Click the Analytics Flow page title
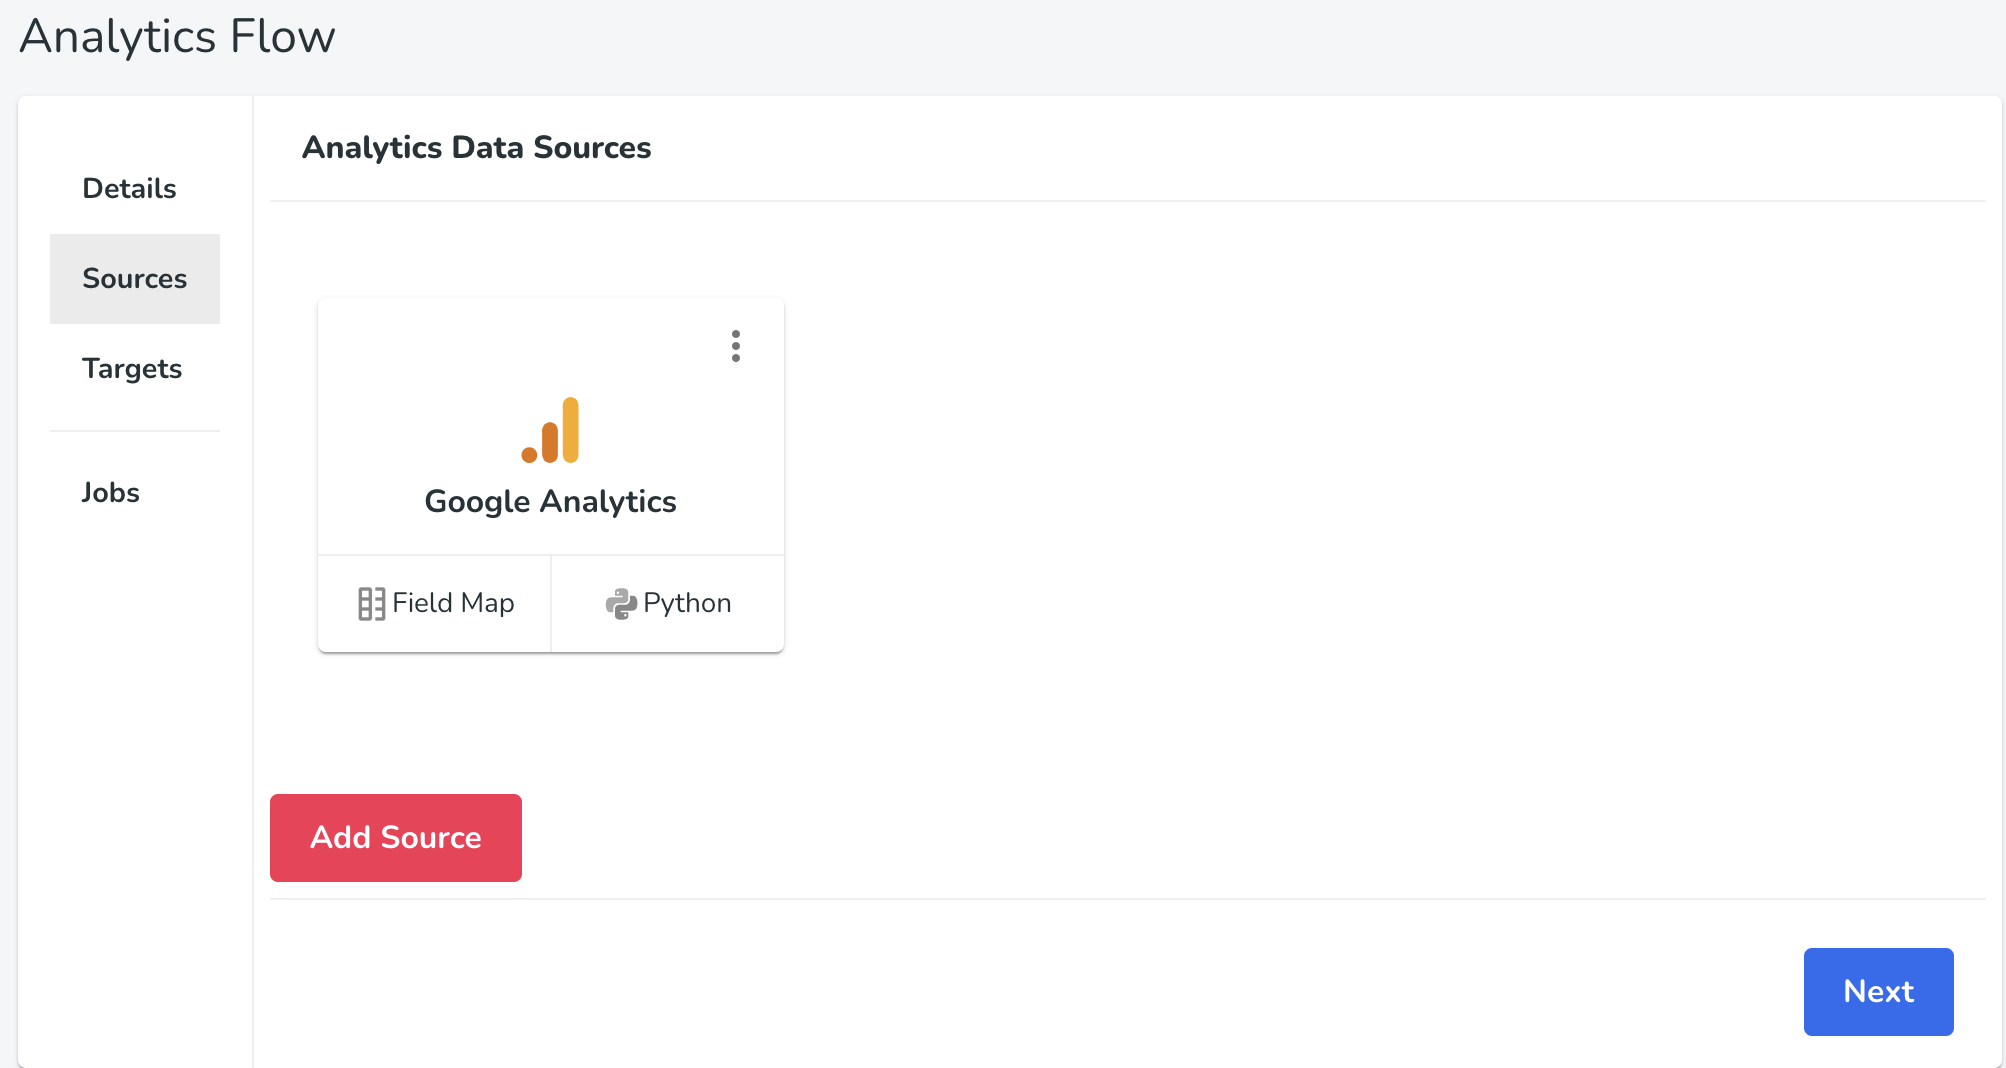This screenshot has height=1068, width=2006. click(178, 36)
